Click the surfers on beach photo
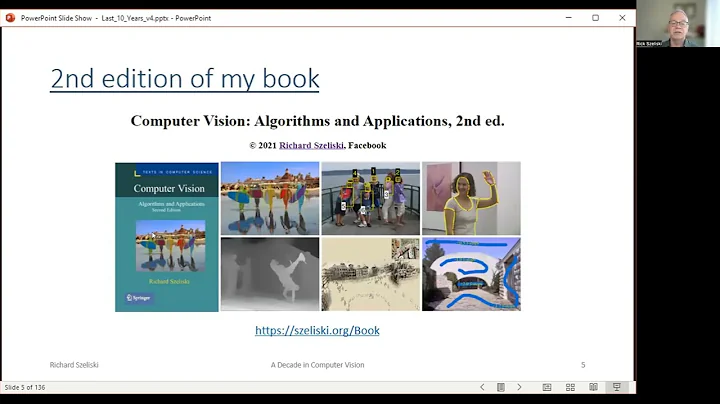This screenshot has width=720, height=404. (x=270, y=198)
